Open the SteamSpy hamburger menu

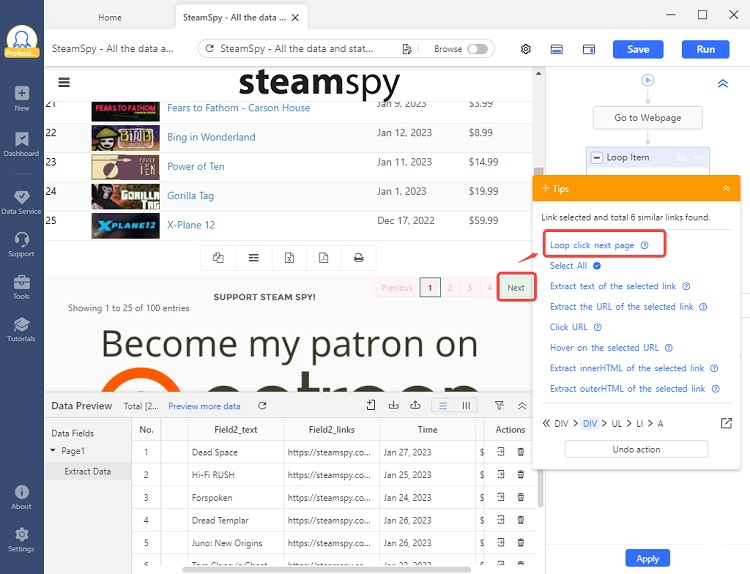coord(64,82)
